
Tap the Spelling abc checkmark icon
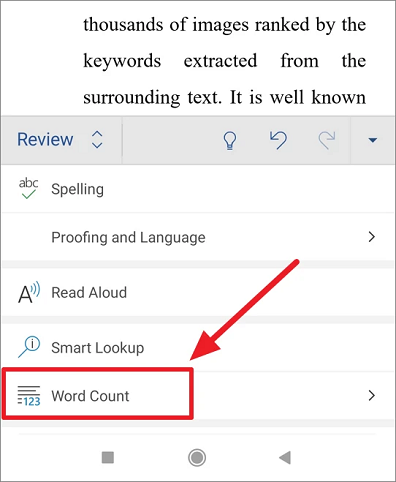coord(28,188)
